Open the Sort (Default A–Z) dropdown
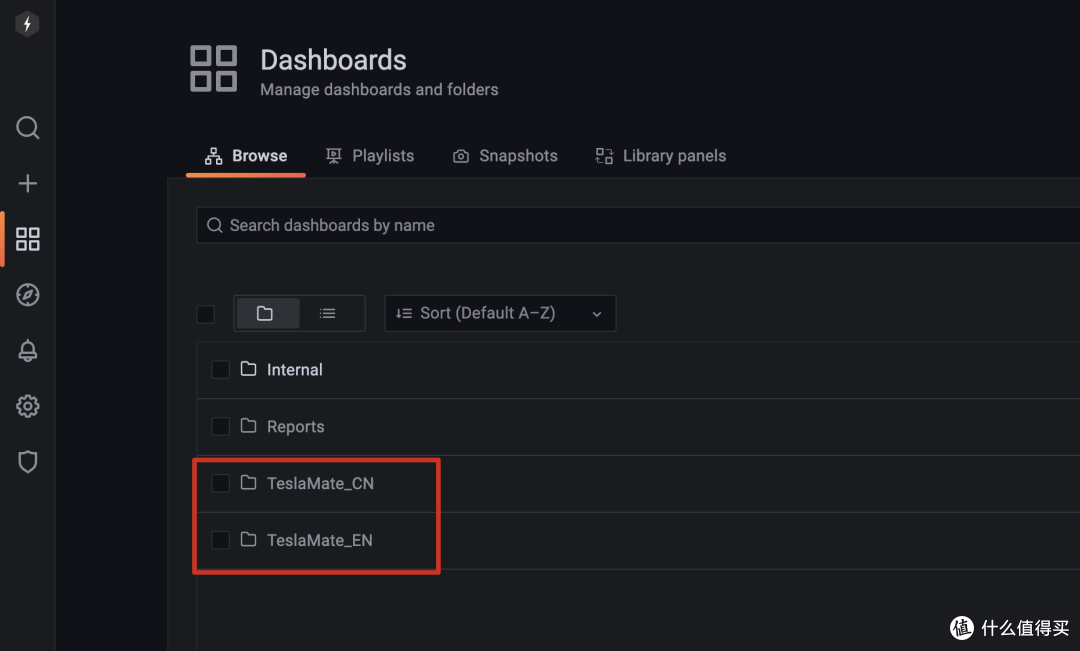 pos(499,313)
